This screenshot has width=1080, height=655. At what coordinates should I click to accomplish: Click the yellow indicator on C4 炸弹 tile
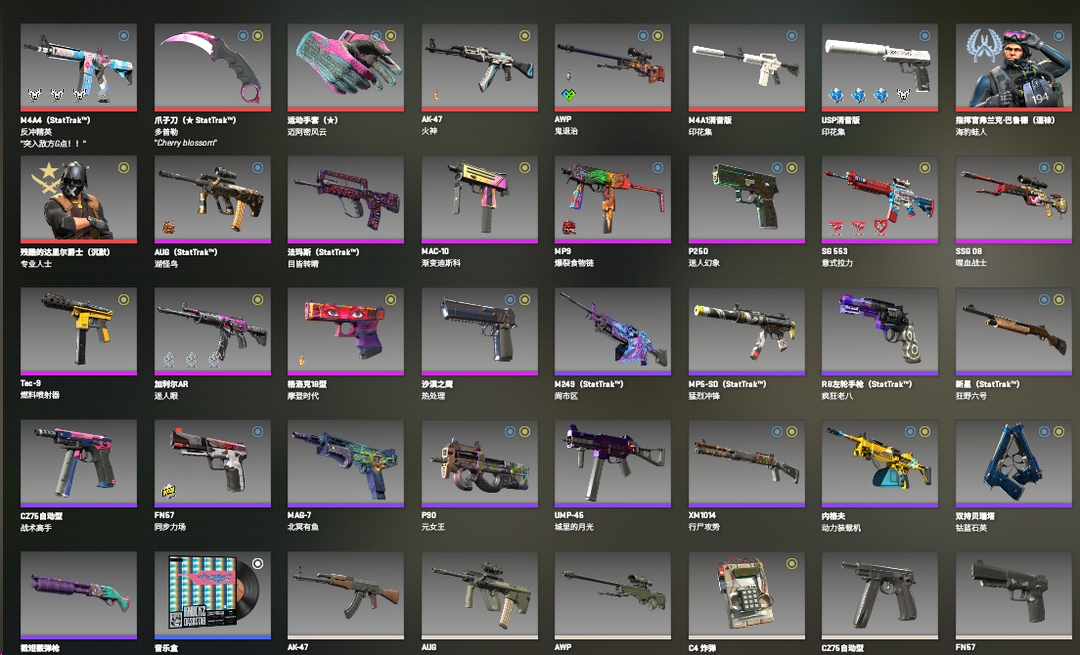[x=791, y=563]
